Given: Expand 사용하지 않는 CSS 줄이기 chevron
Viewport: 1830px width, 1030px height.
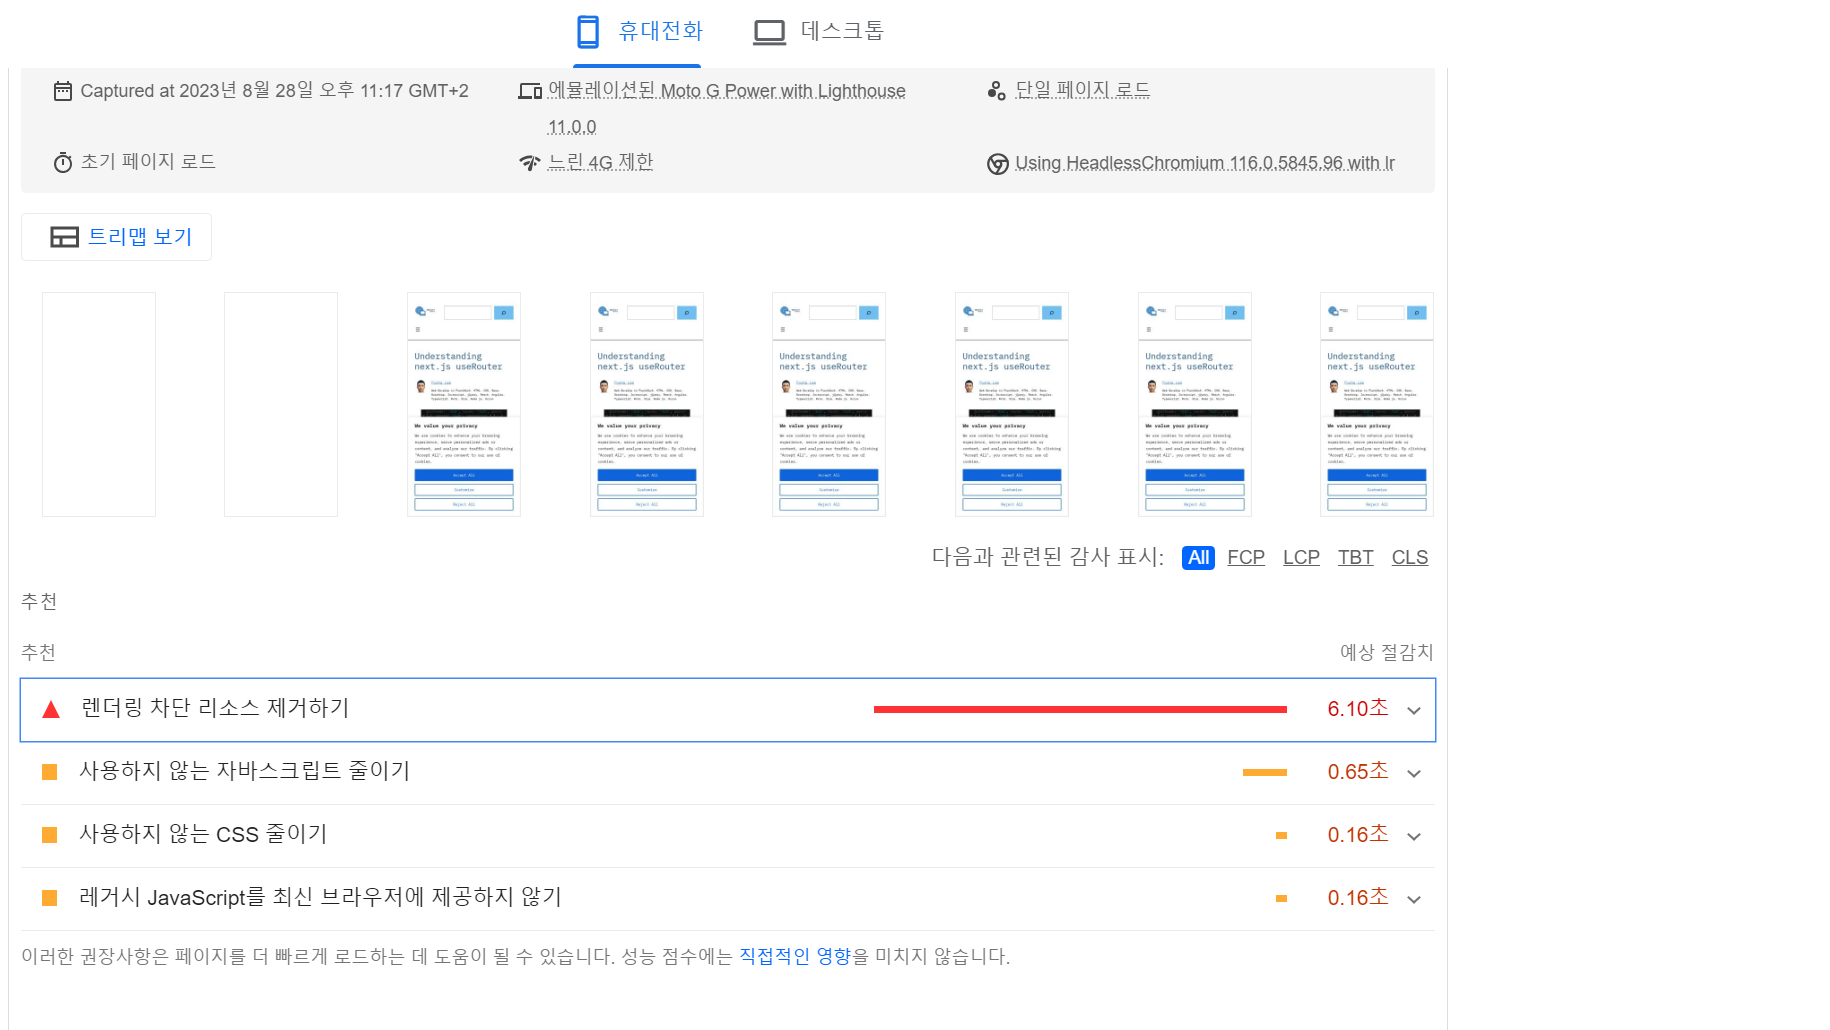Looking at the screenshot, I should [1414, 837].
